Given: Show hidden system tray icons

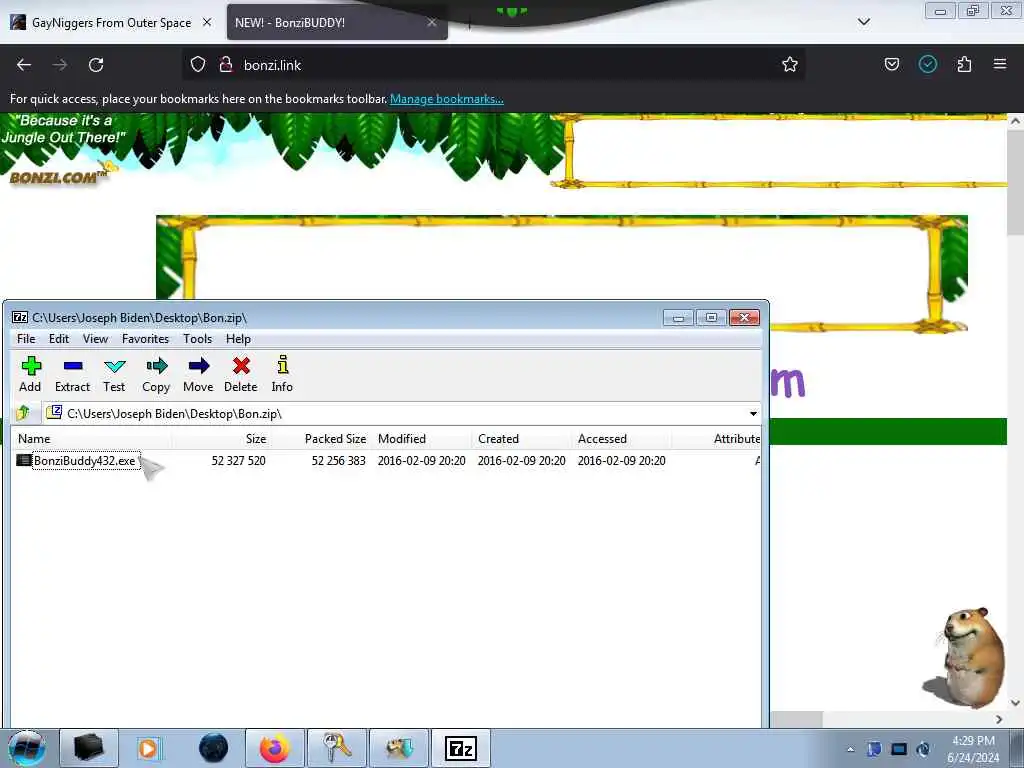Looking at the screenshot, I should (850, 750).
